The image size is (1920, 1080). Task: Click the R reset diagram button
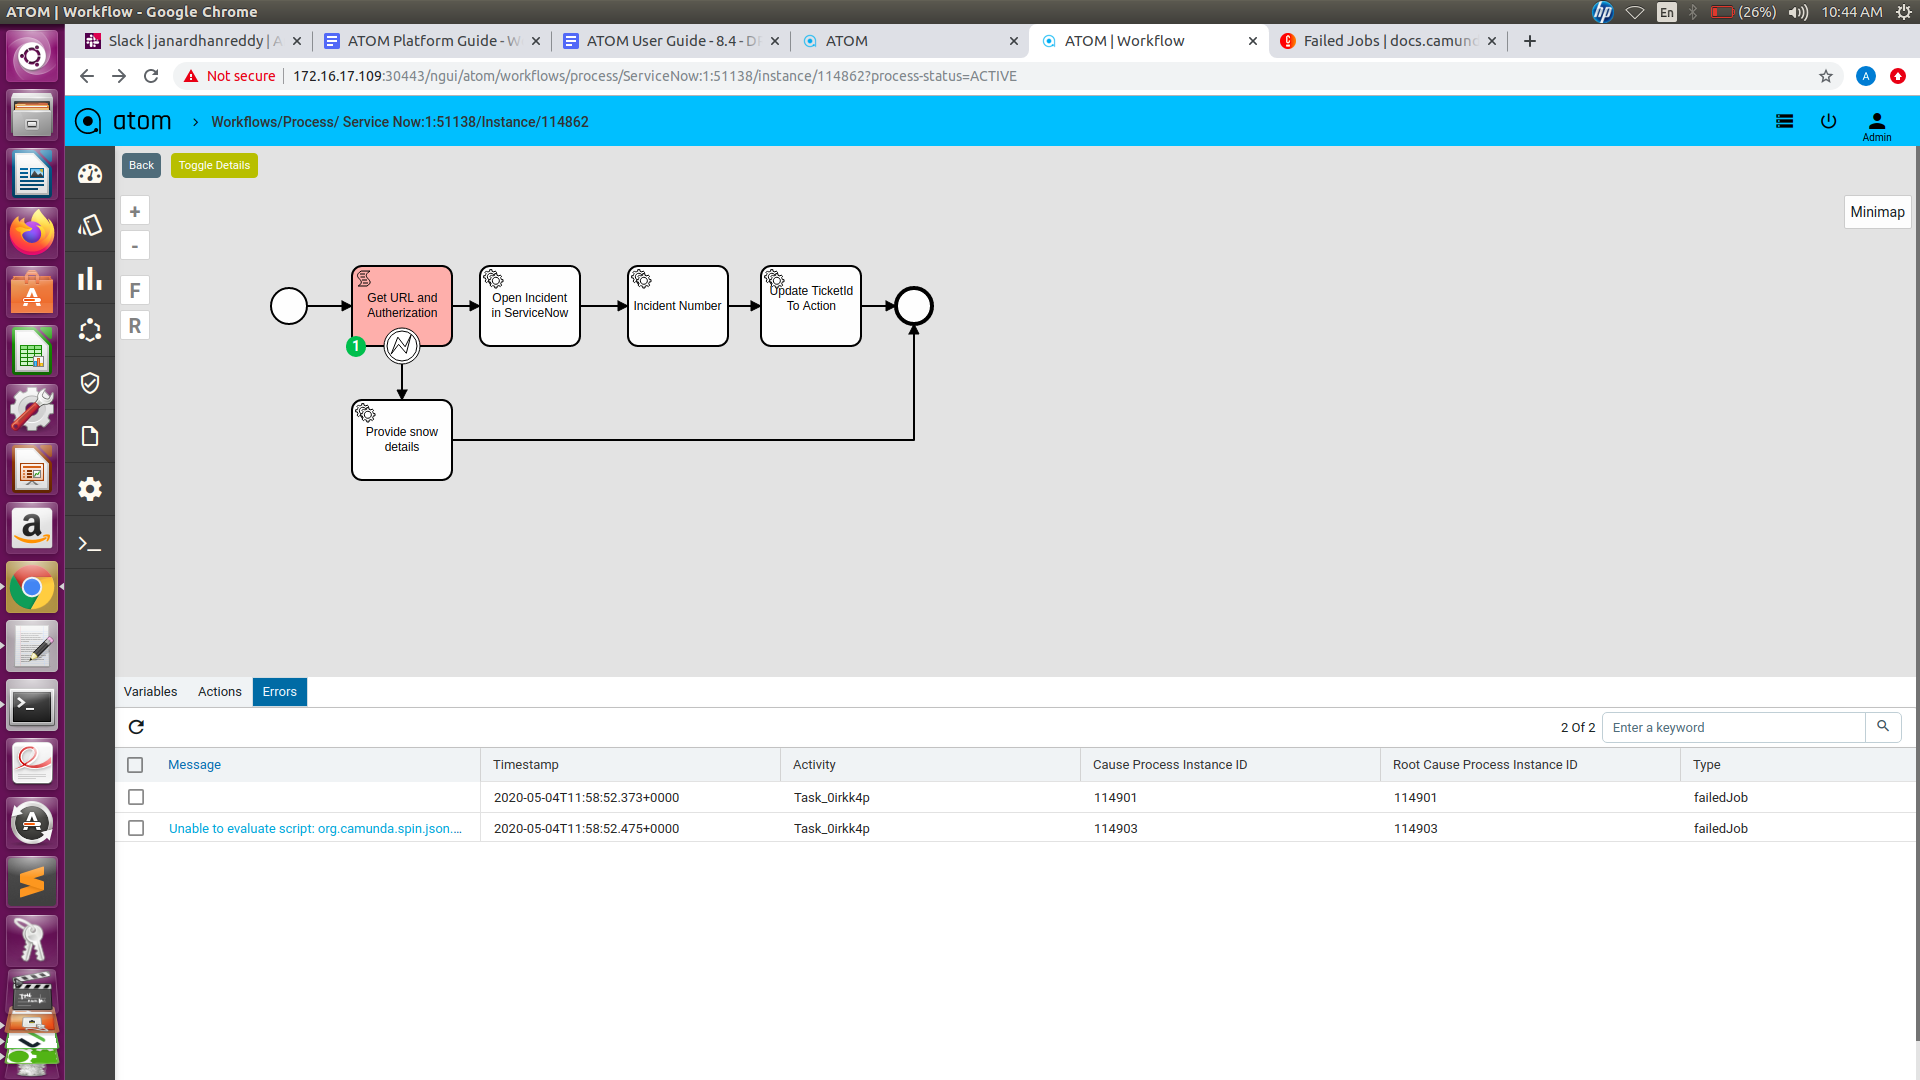pos(135,326)
